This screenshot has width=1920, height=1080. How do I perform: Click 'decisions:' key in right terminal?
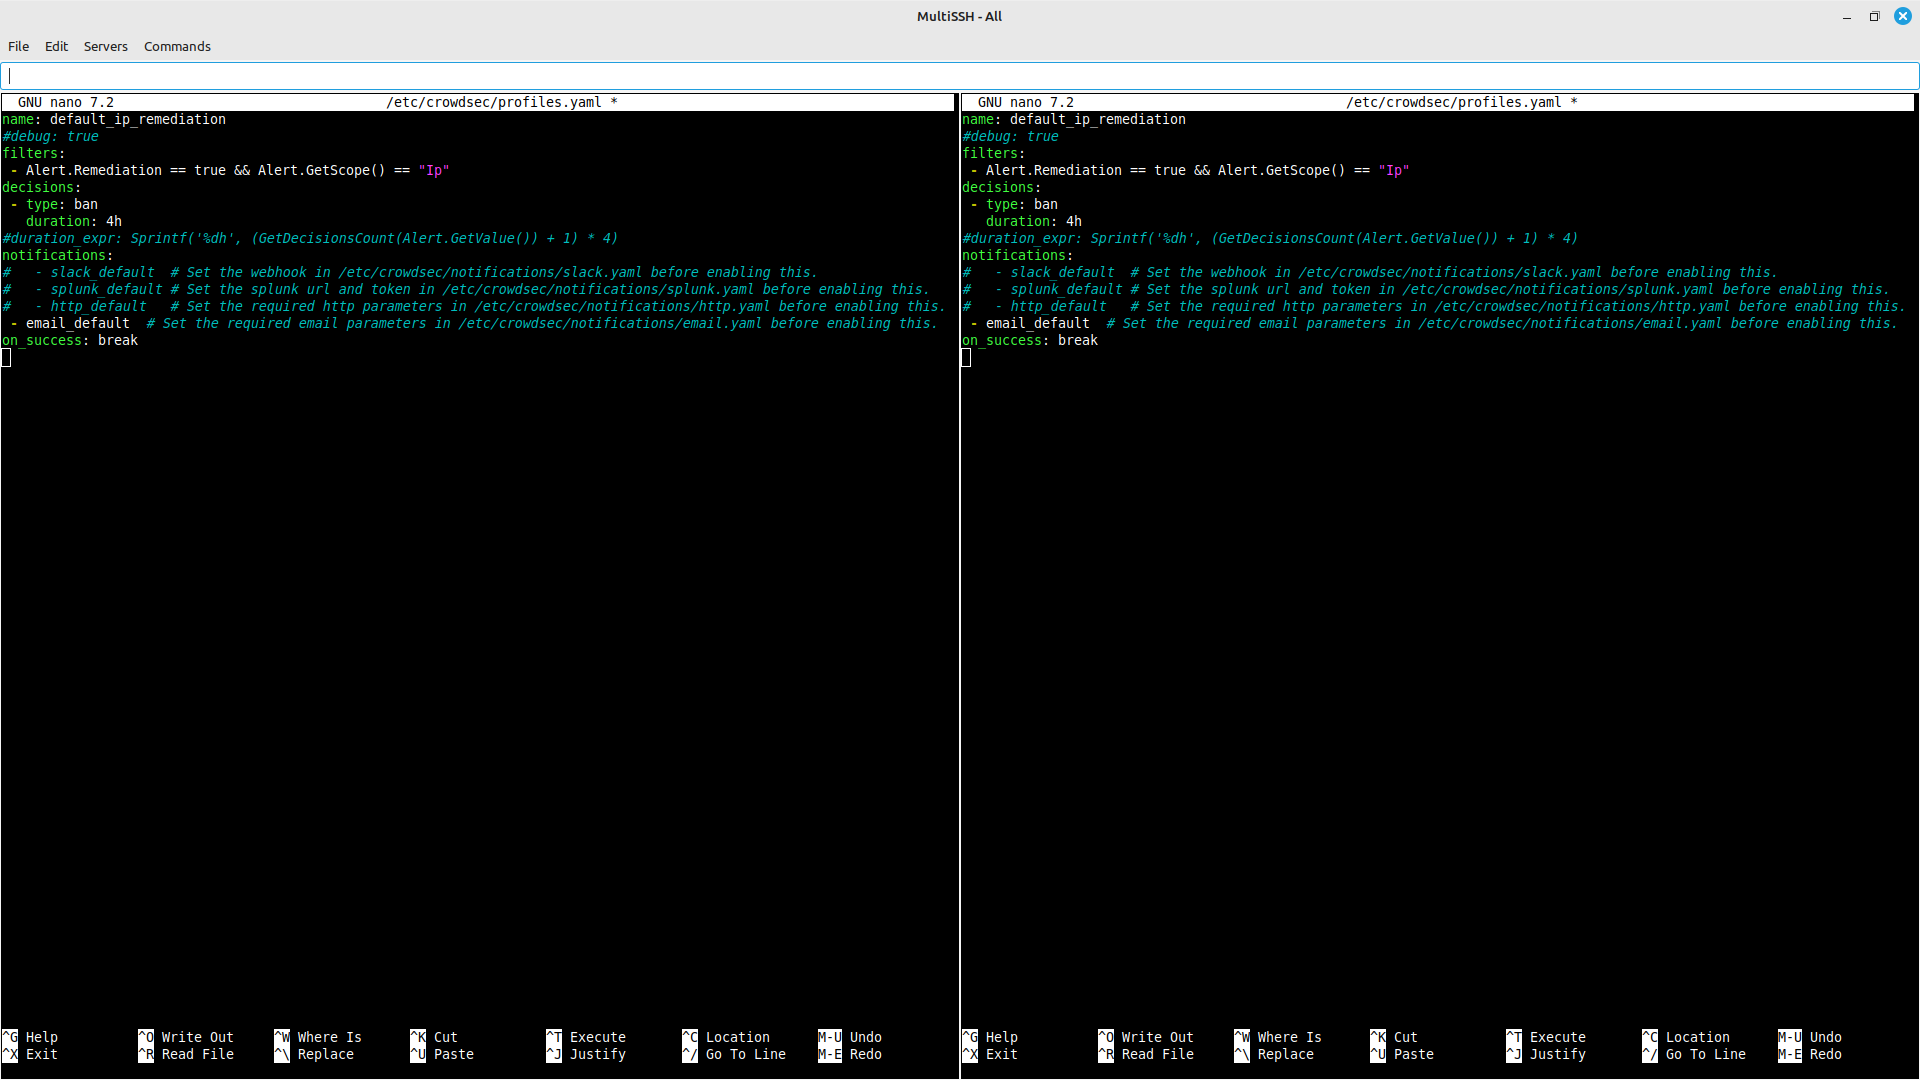click(x=1002, y=187)
